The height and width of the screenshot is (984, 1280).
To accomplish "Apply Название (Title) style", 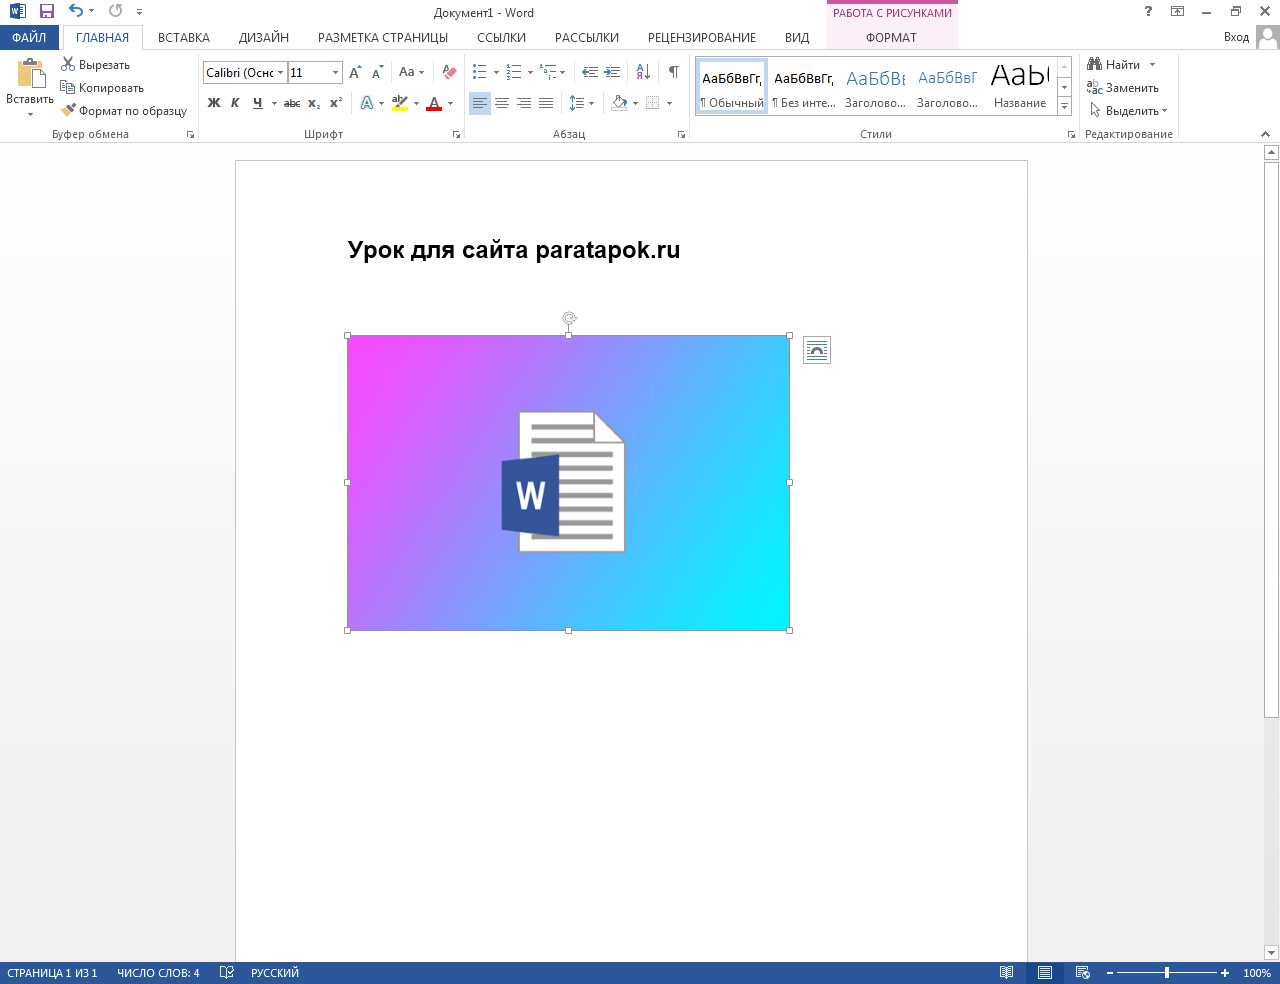I will 1020,85.
